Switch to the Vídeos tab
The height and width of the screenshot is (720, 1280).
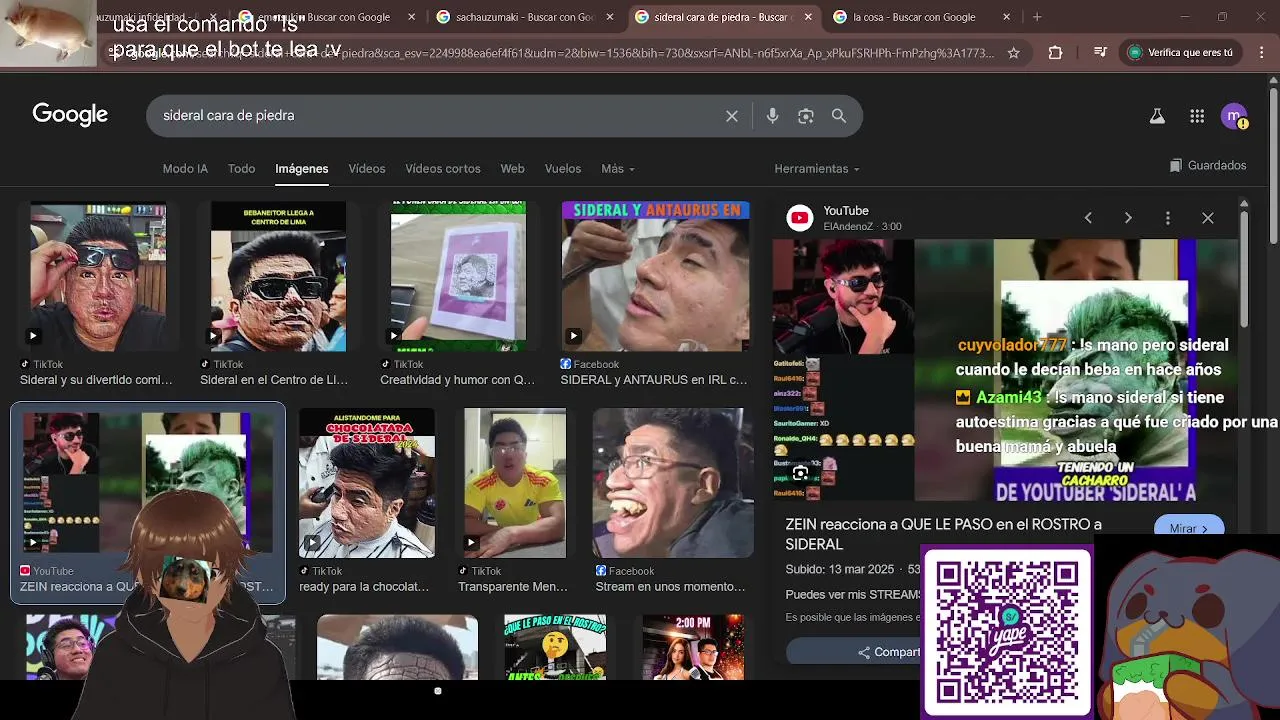[367, 169]
